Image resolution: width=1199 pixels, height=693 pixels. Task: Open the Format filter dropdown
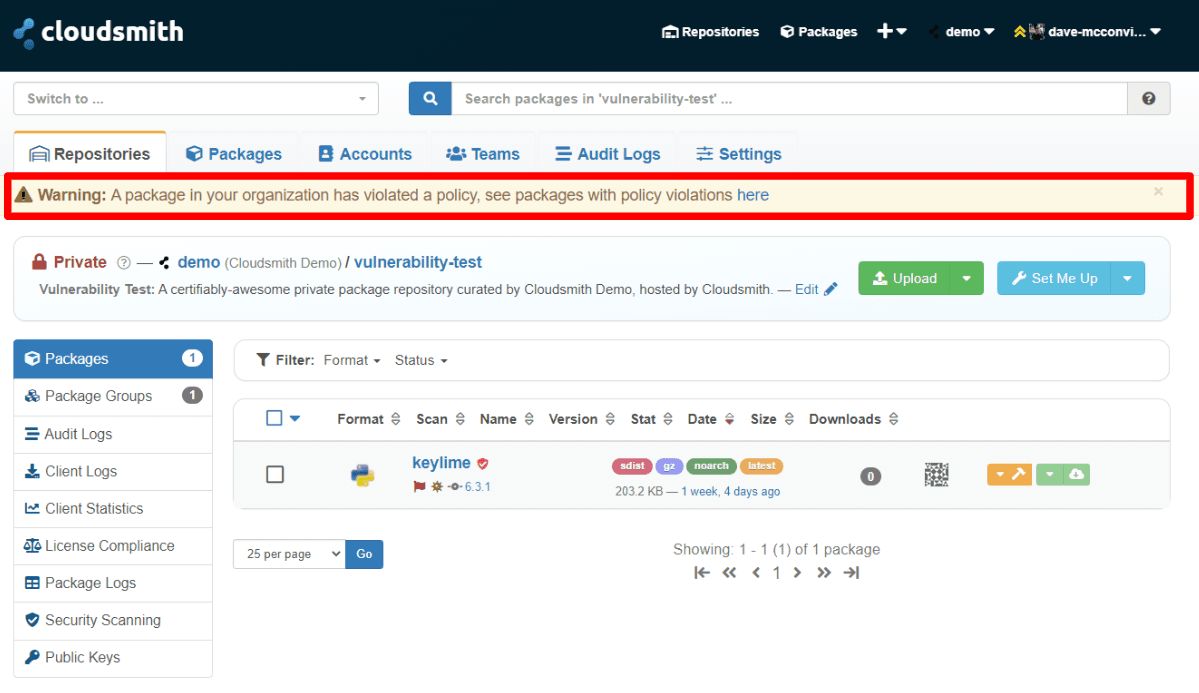coord(351,360)
